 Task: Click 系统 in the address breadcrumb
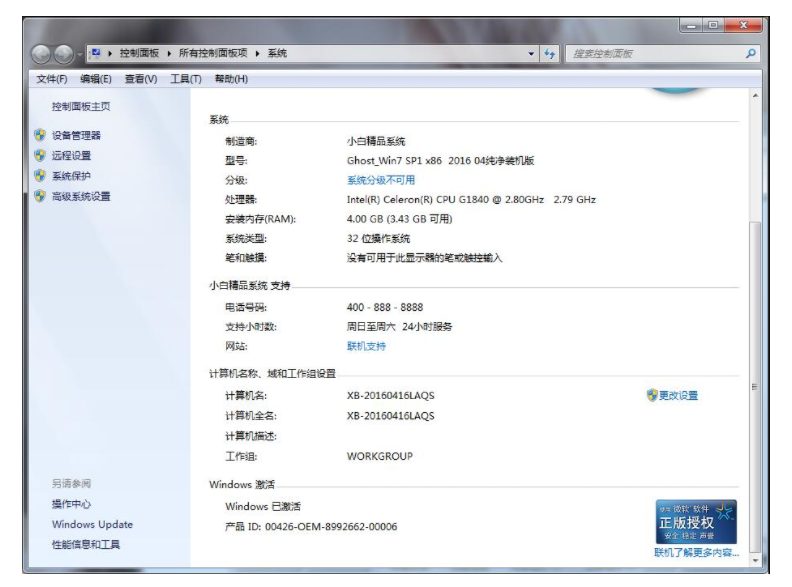277,53
